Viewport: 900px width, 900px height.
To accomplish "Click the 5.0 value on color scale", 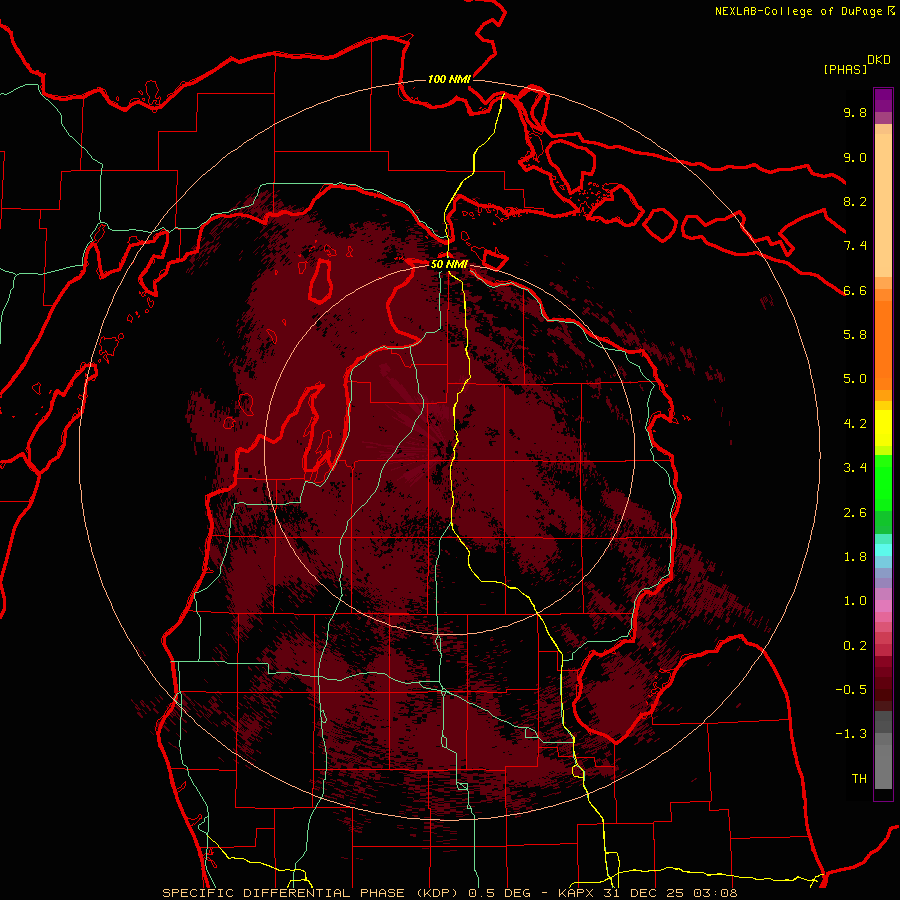I will tap(855, 379).
